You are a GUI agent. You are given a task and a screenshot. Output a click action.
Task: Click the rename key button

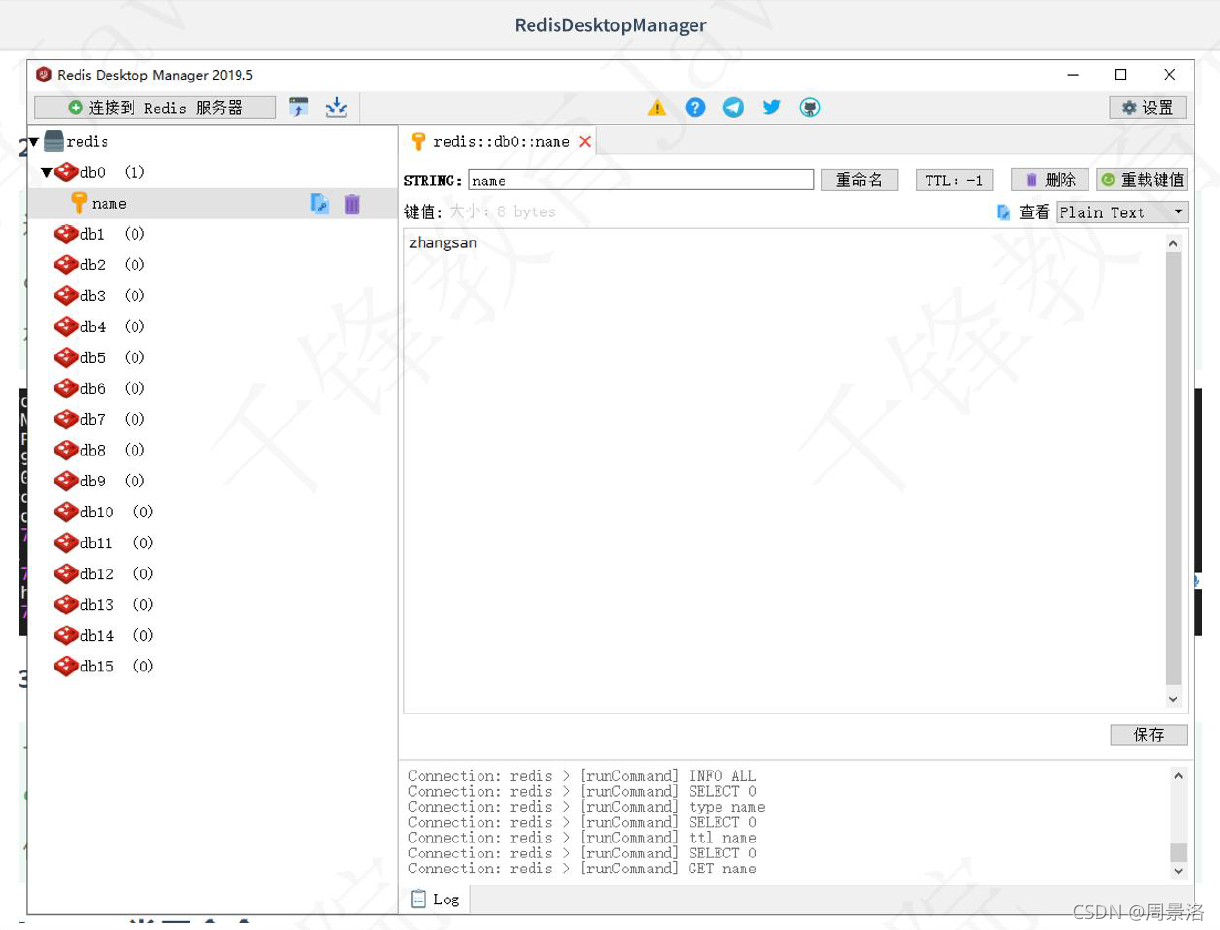click(860, 180)
